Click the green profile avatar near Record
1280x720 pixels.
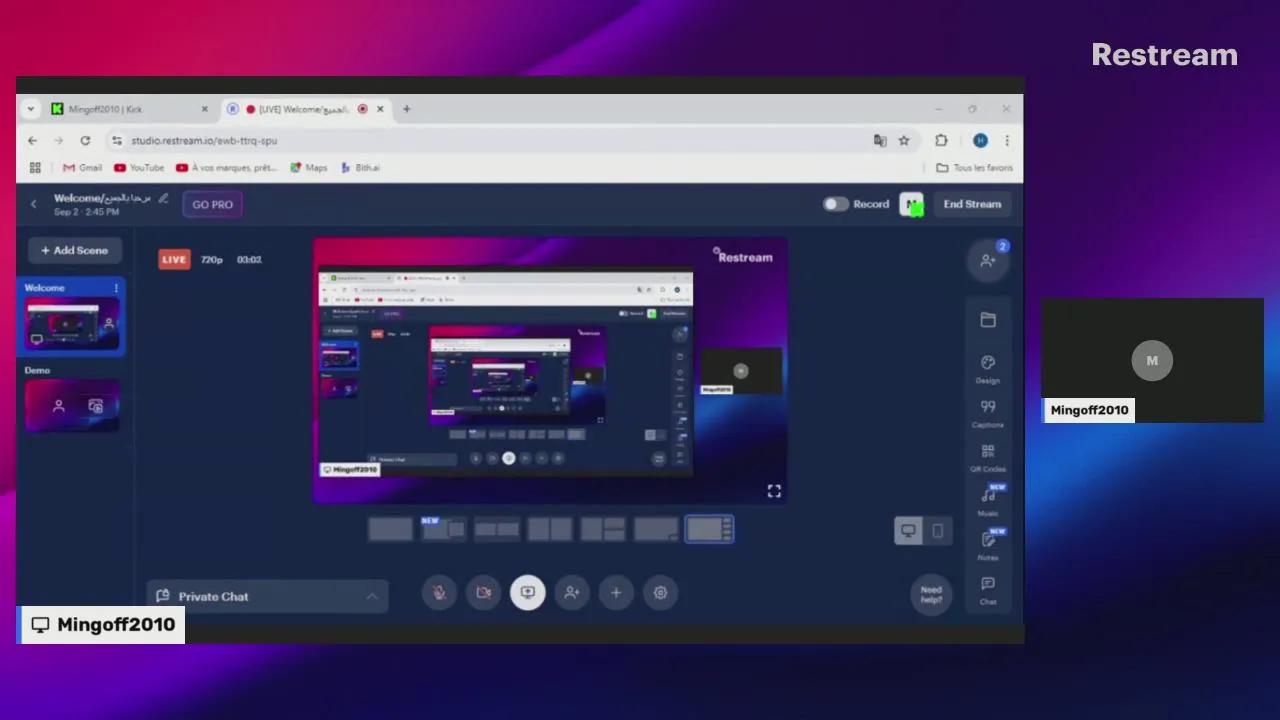click(x=911, y=204)
